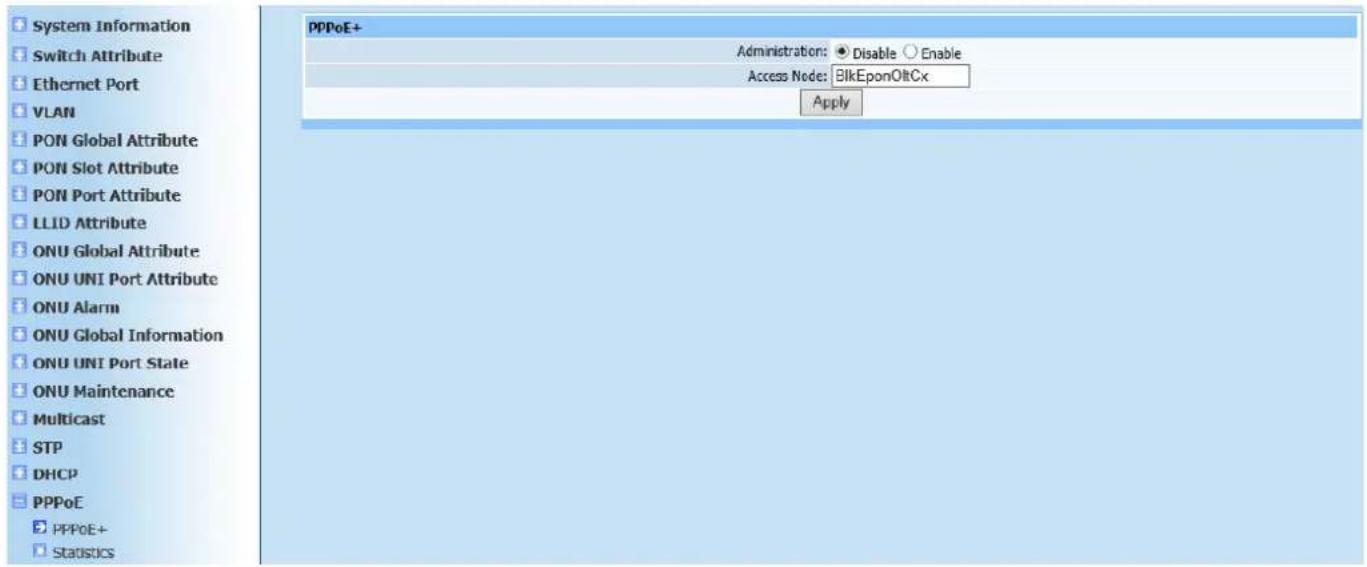Open the Multicast entry
Viewport: 1367px width, 567px height.
point(67,419)
